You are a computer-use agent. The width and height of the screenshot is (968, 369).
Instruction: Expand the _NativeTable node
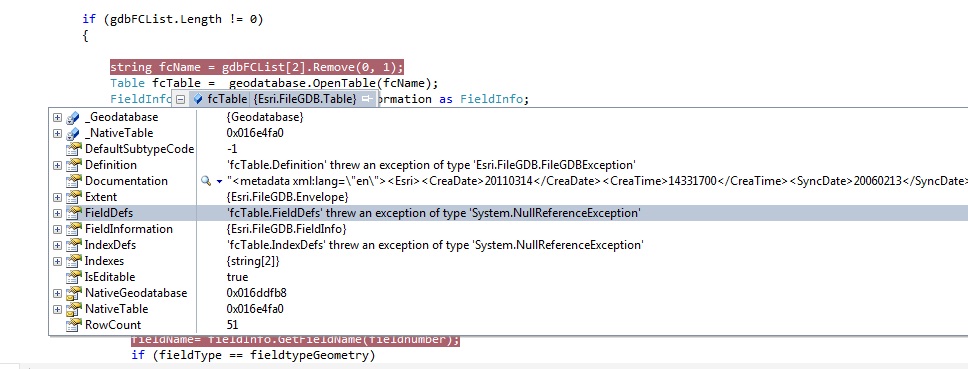coord(57,133)
